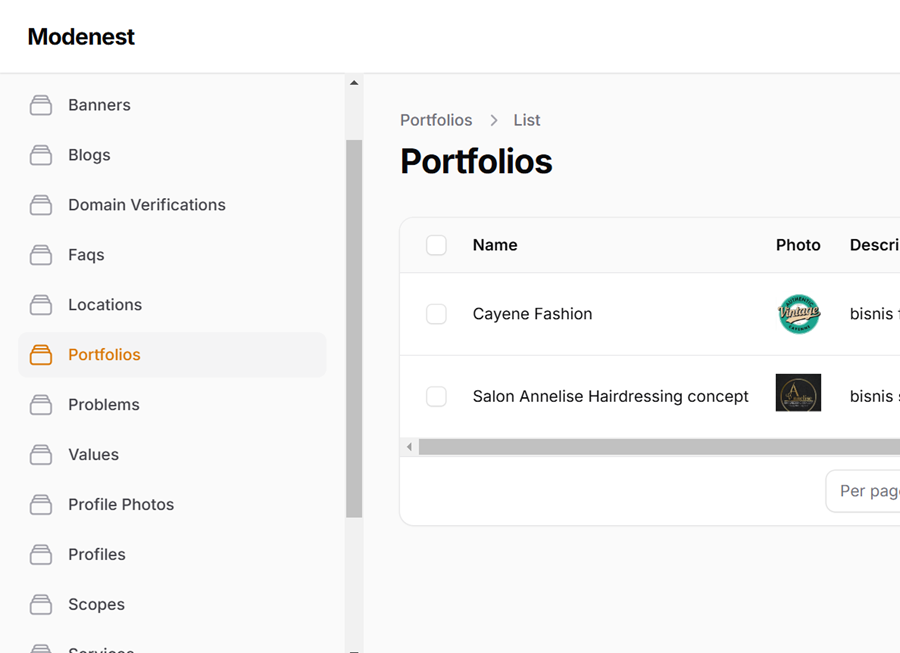
Task: Click the table horizontal scroll-left arrow
Action: (409, 447)
